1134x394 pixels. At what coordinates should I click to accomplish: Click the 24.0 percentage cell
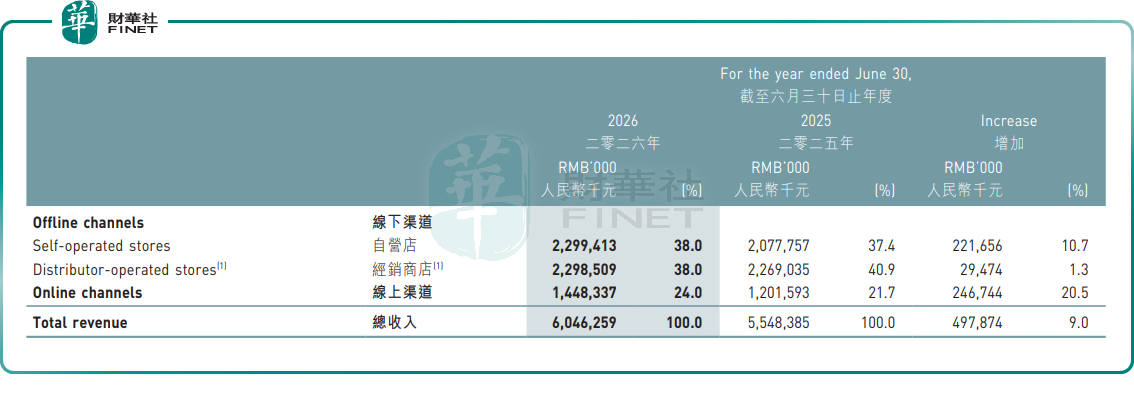[688, 293]
